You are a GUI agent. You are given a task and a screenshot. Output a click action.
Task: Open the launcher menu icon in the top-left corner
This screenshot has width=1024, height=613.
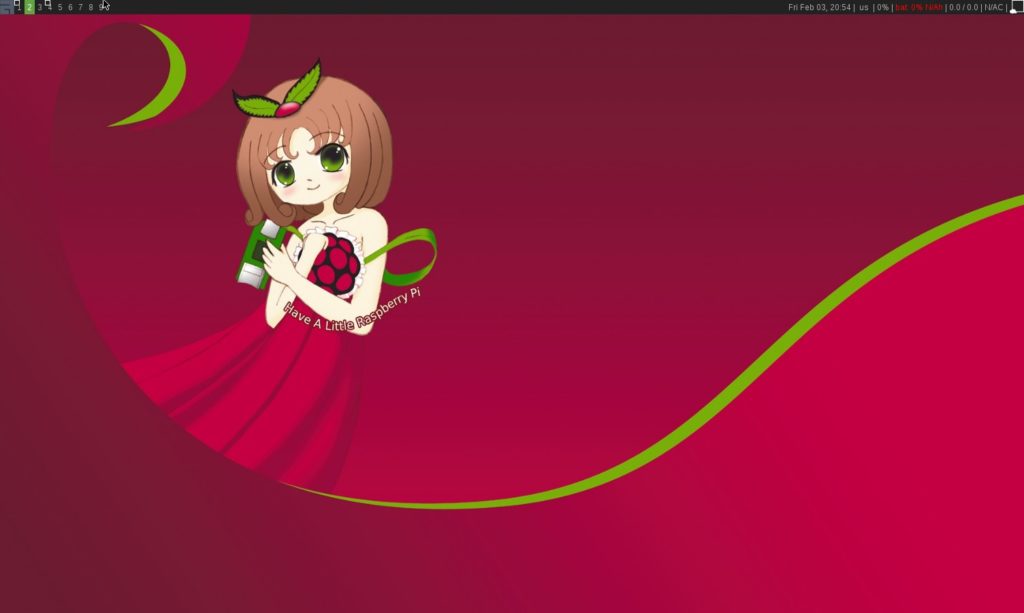pos(6,7)
